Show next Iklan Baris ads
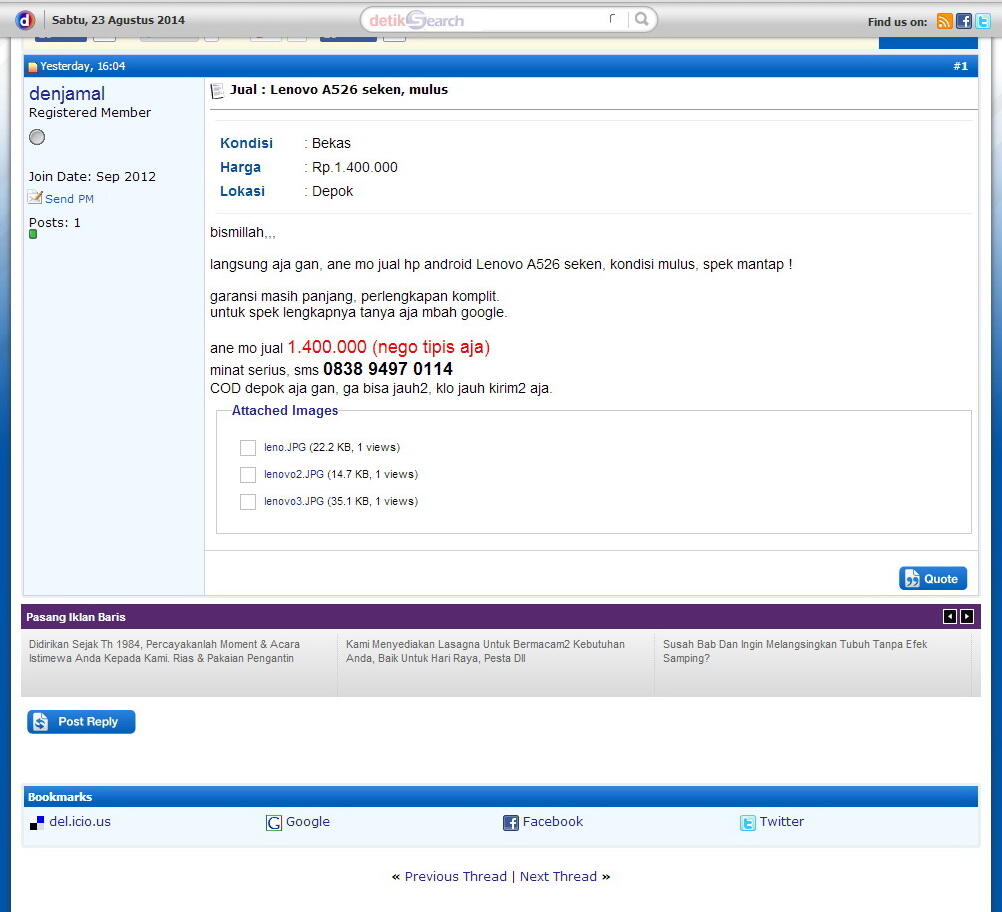1002x912 pixels. point(967,616)
